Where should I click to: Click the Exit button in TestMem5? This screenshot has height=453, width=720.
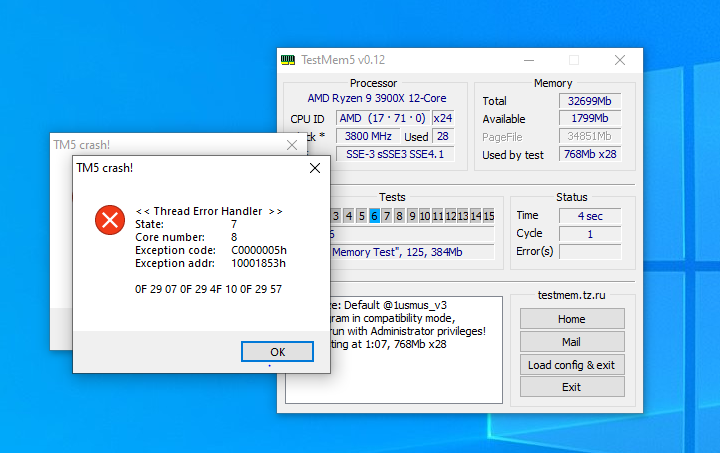click(x=572, y=387)
